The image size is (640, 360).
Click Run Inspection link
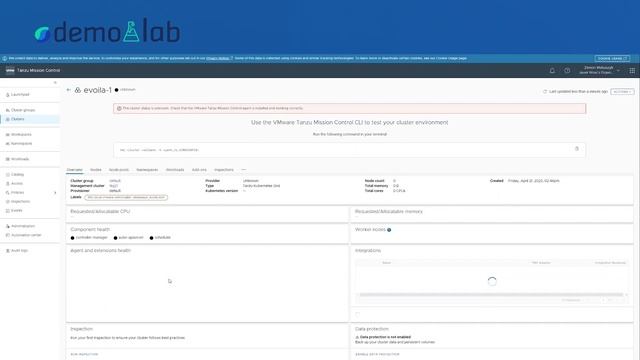point(84,354)
